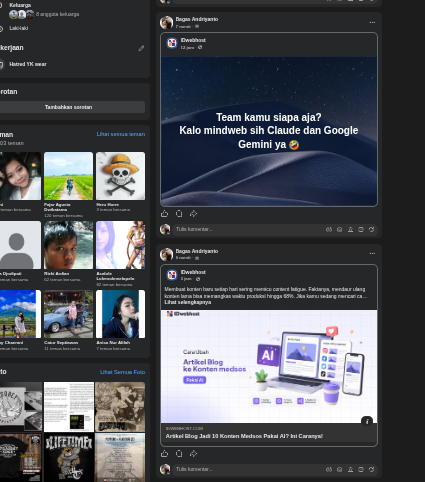The height and width of the screenshot is (482, 425).
Task: Open the 'Team kamu siapa aja?' shared image
Action: [269, 131]
